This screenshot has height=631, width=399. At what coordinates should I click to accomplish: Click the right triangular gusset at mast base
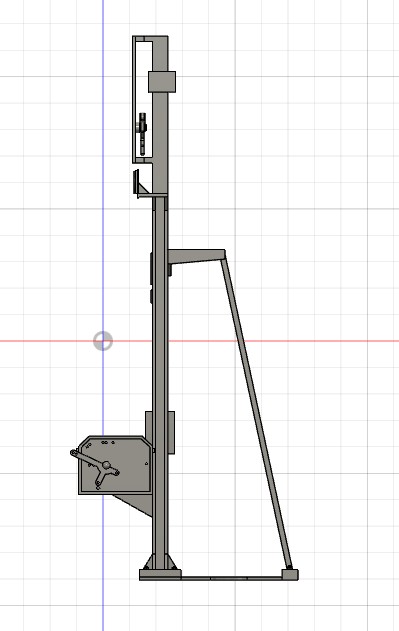pos(172,562)
